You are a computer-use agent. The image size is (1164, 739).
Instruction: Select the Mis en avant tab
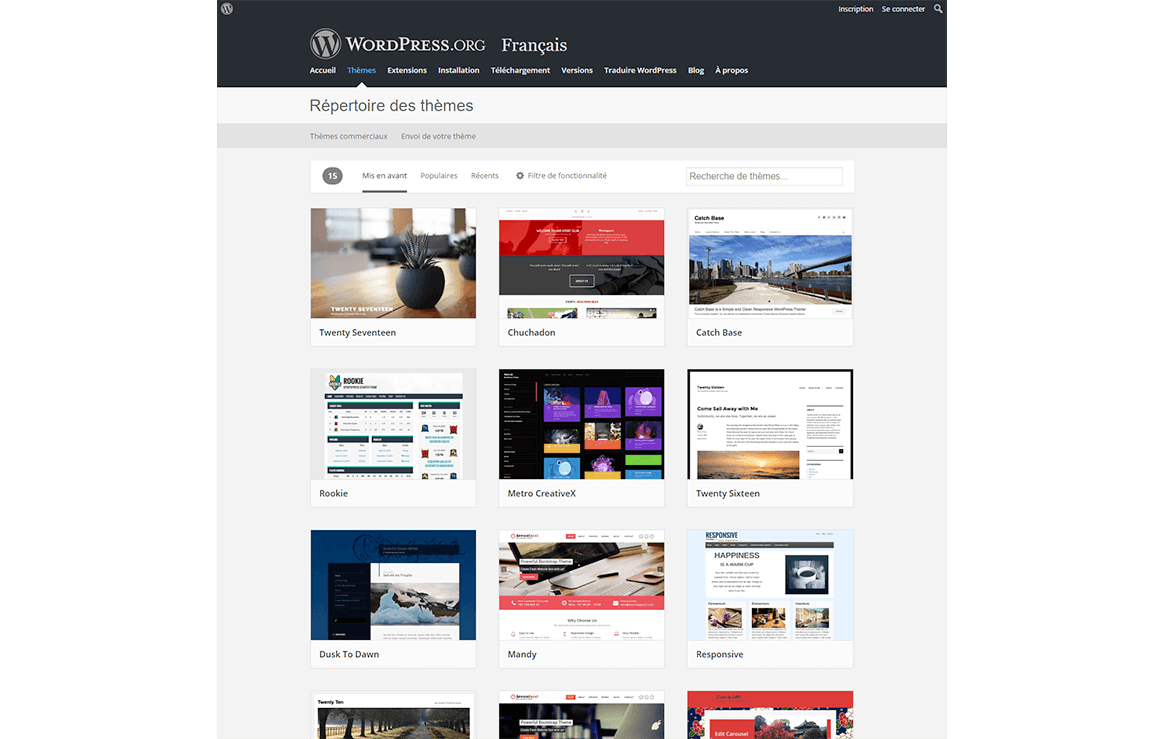coord(385,176)
